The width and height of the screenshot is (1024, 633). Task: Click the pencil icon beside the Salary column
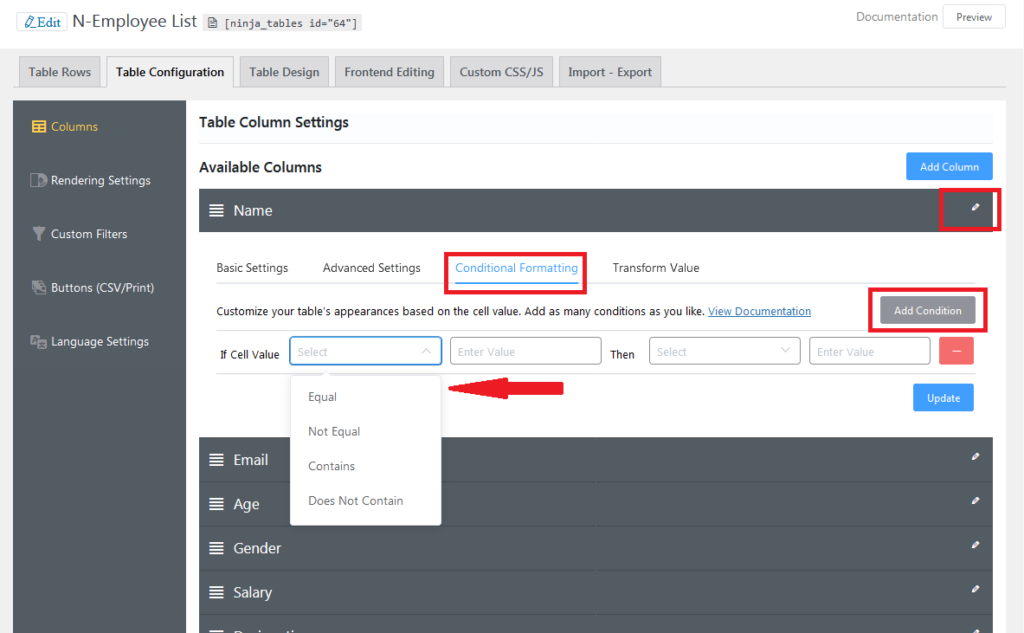(x=976, y=592)
